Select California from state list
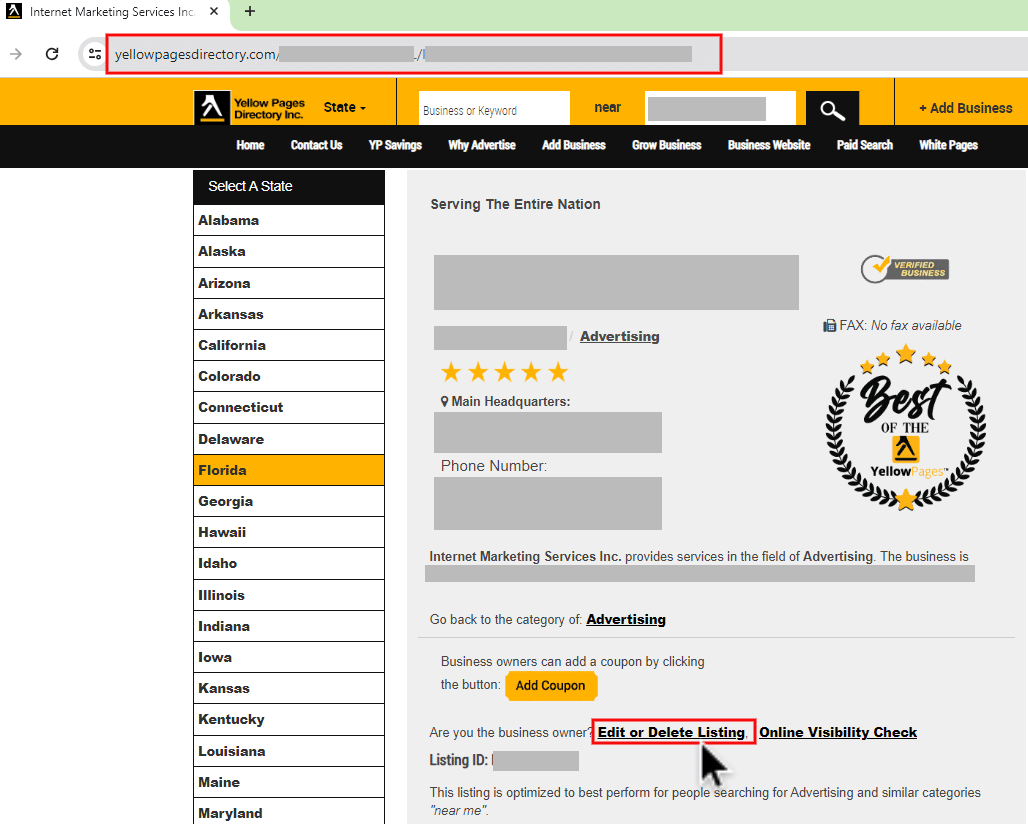 point(289,345)
